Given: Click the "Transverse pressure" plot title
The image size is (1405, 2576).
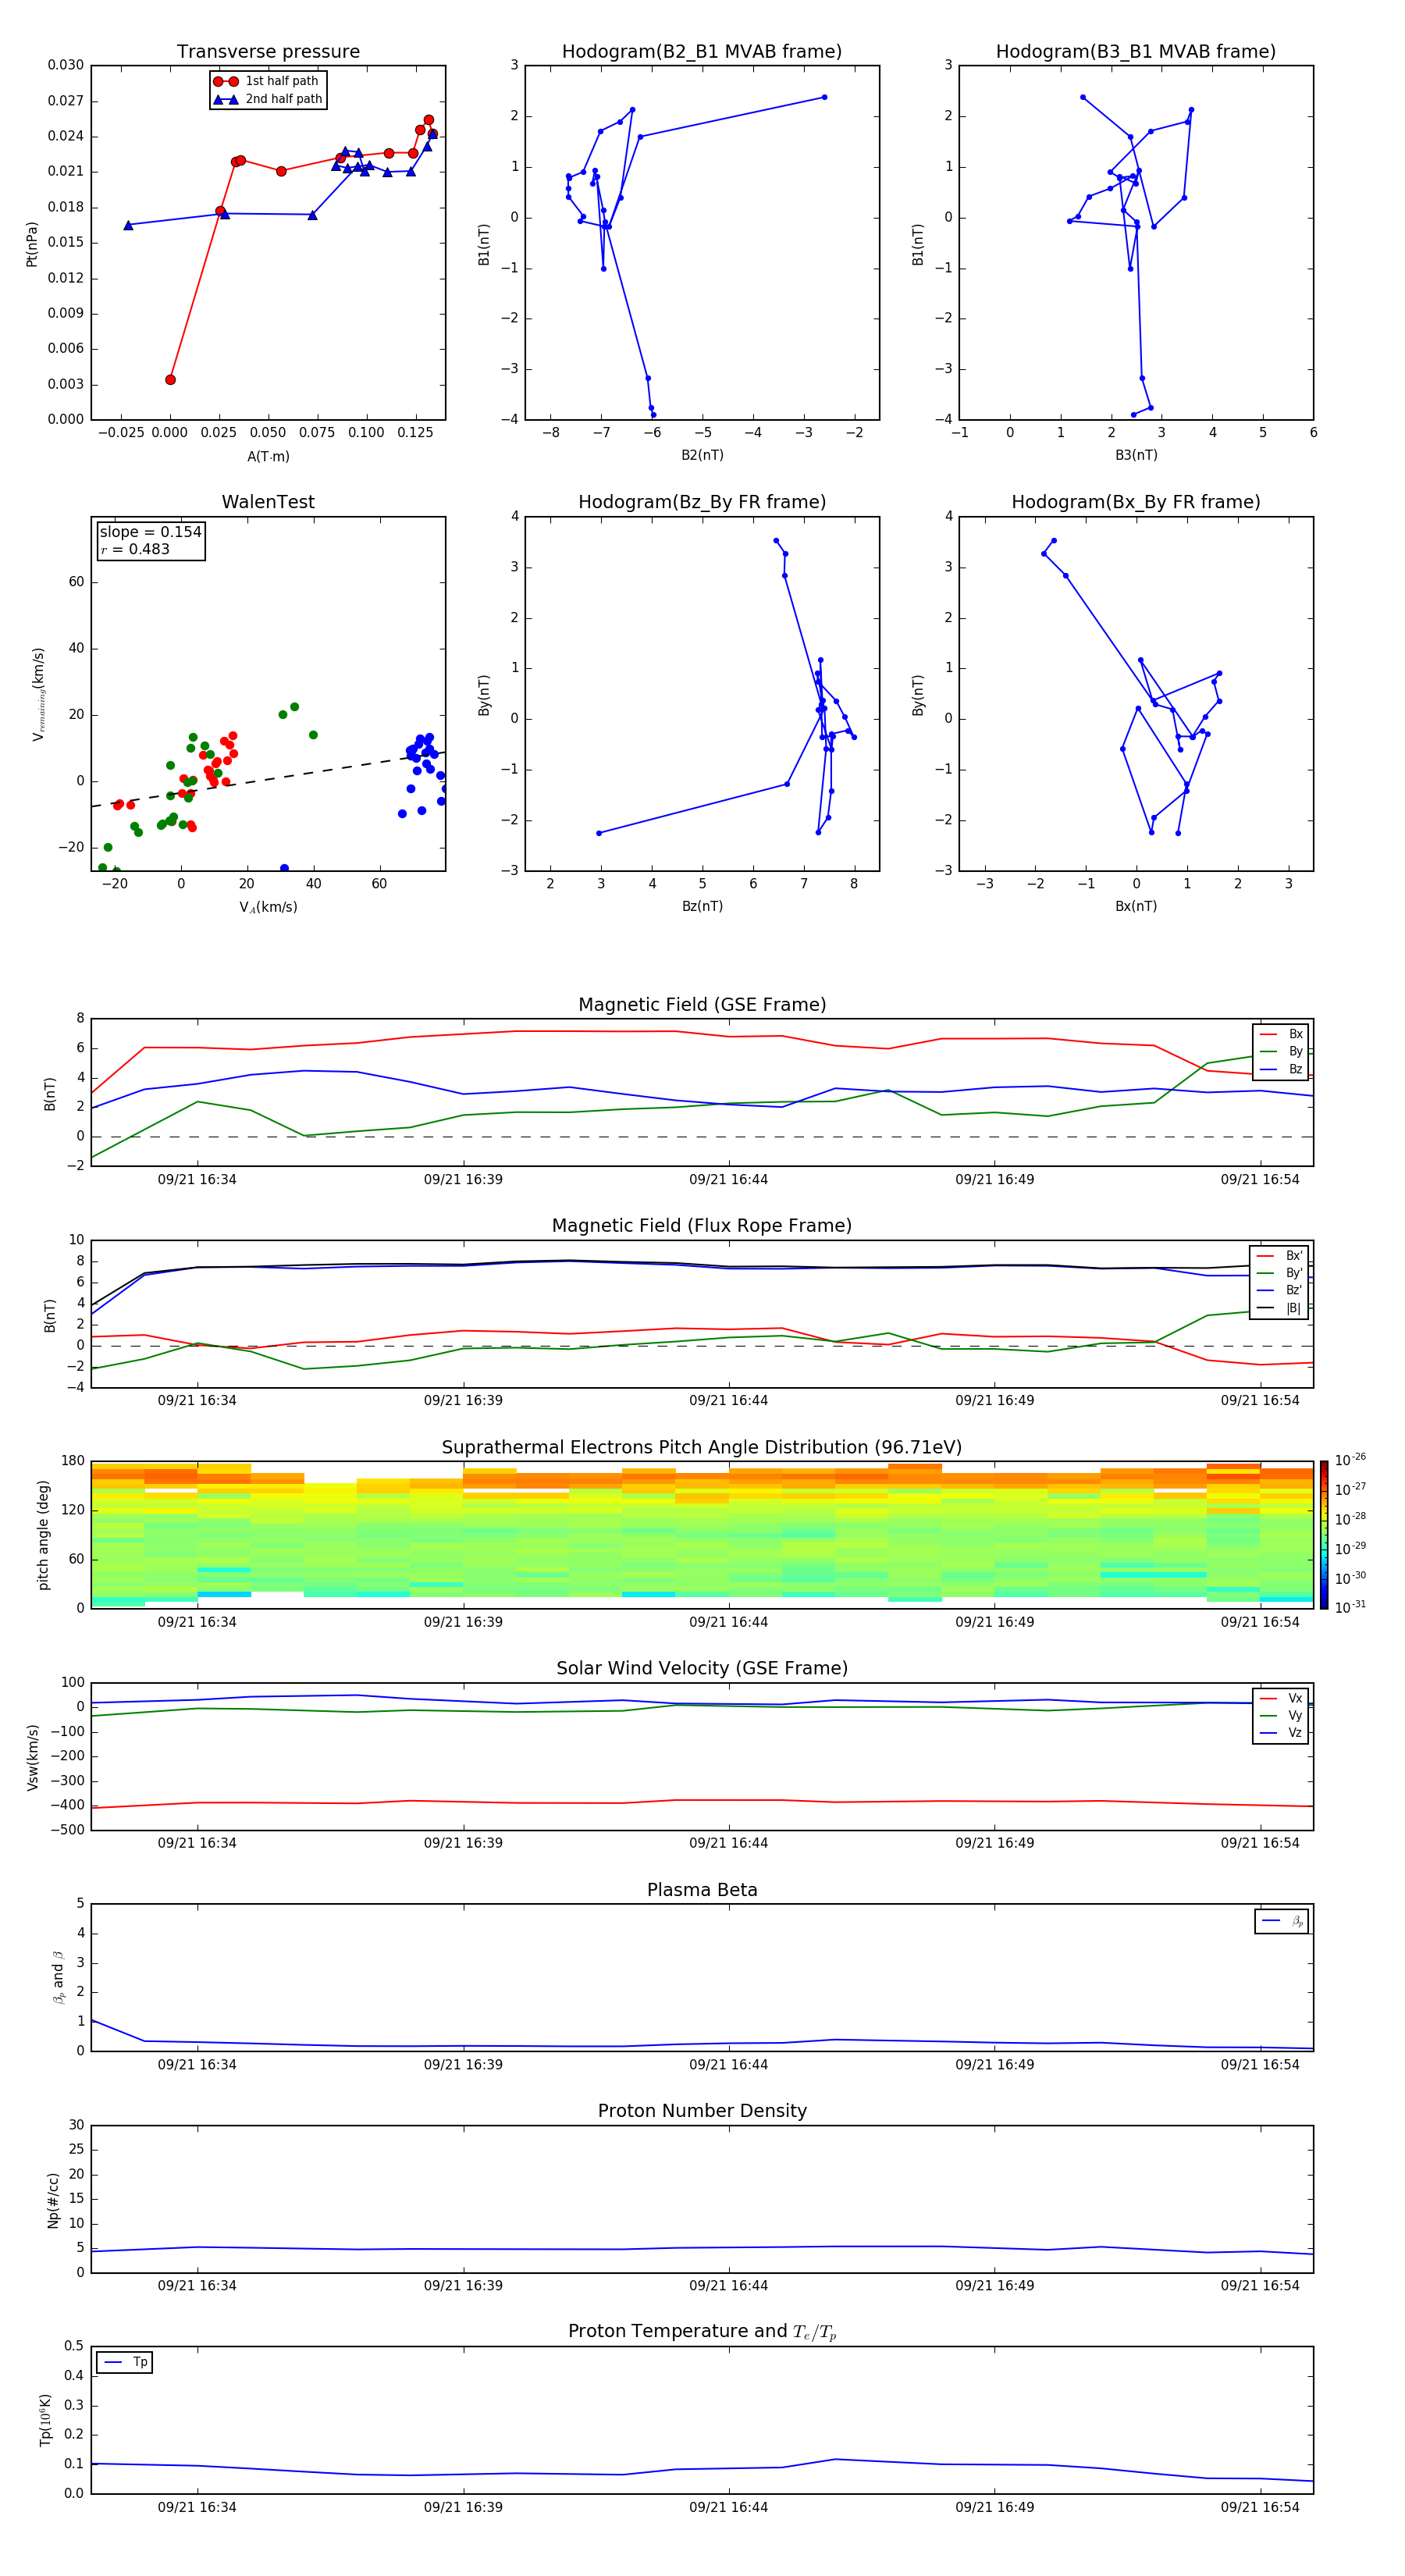Looking at the screenshot, I should coord(268,52).
